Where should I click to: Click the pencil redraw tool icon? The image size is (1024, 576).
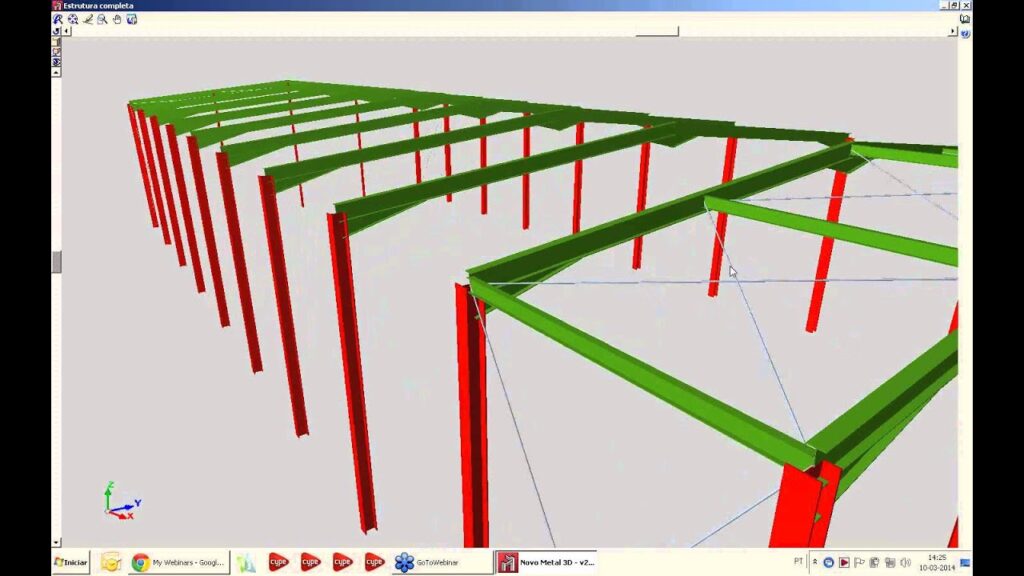click(x=88, y=19)
